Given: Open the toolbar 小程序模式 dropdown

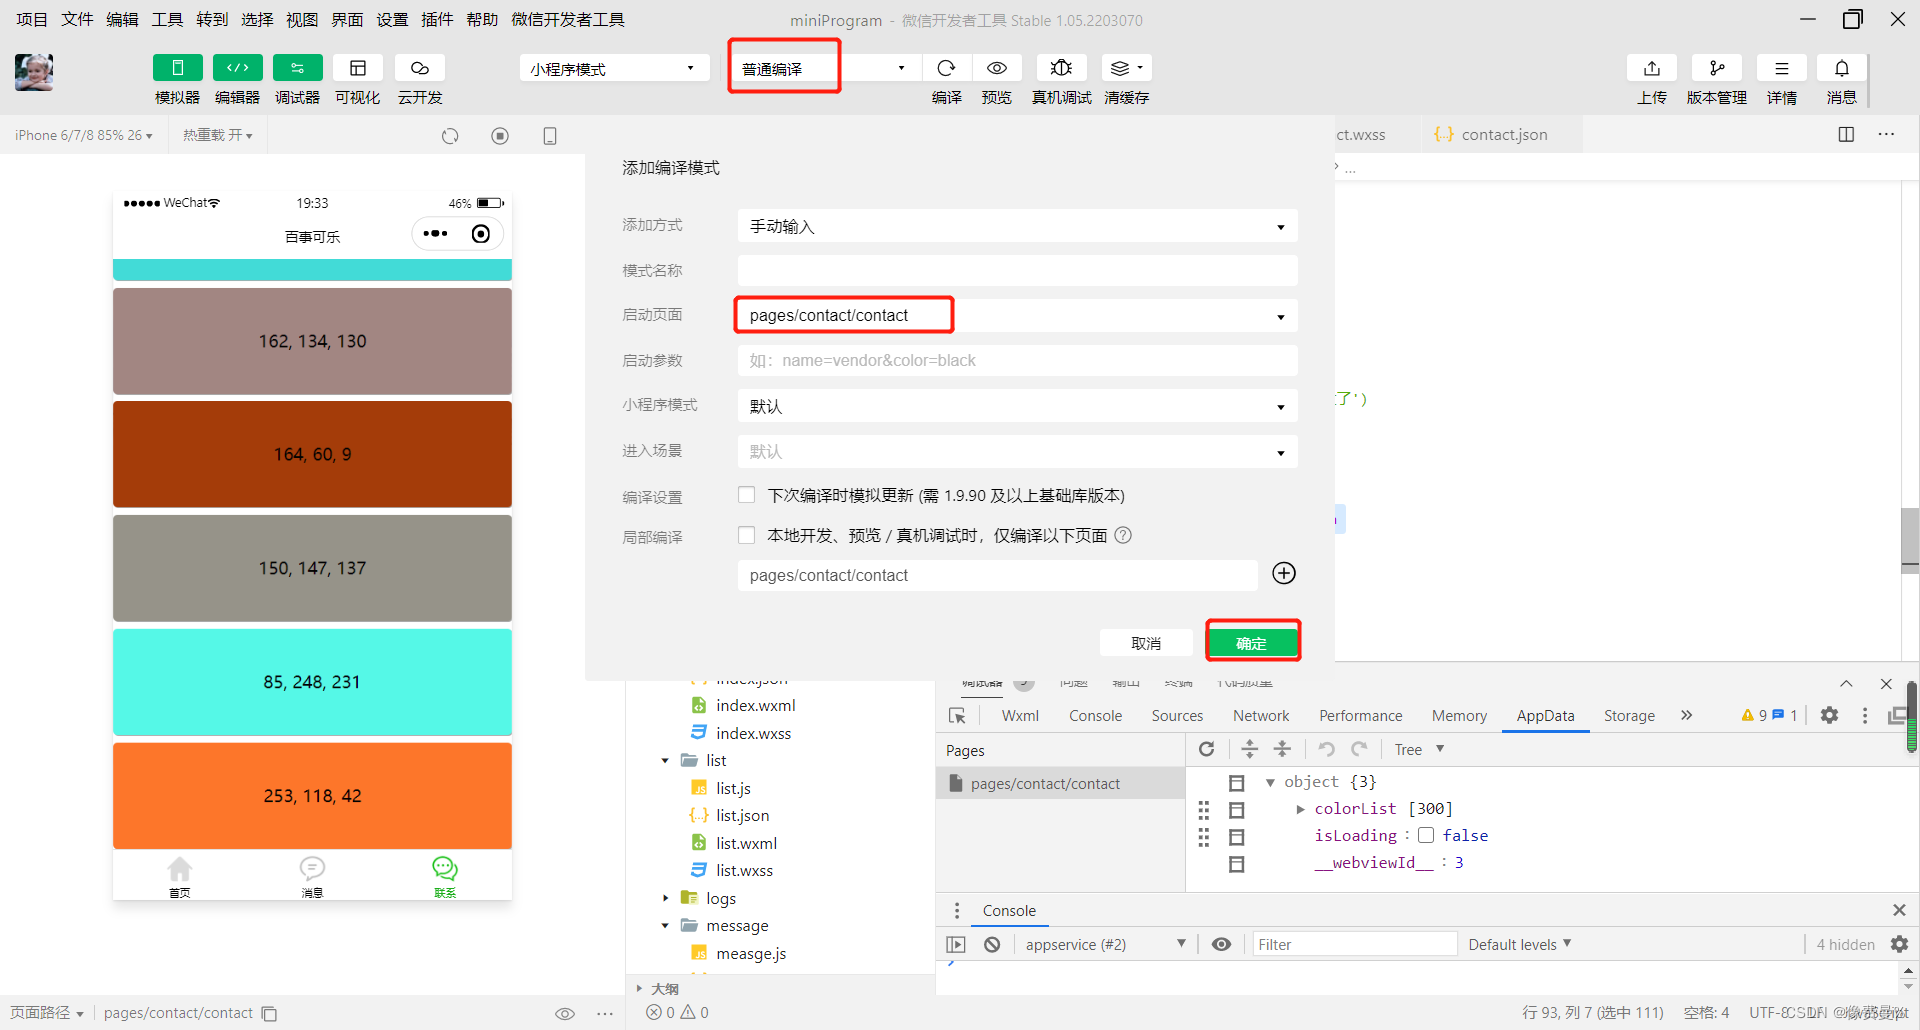Looking at the screenshot, I should pyautogui.click(x=613, y=68).
